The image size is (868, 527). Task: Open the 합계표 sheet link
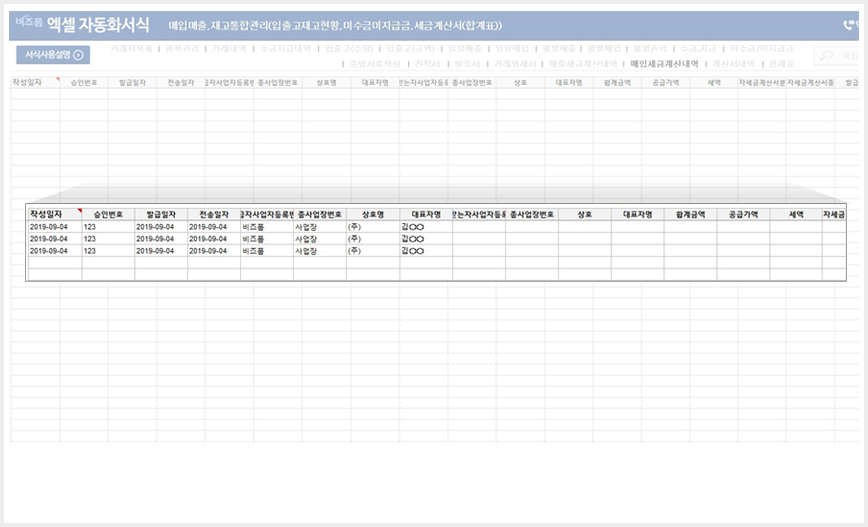point(781,64)
